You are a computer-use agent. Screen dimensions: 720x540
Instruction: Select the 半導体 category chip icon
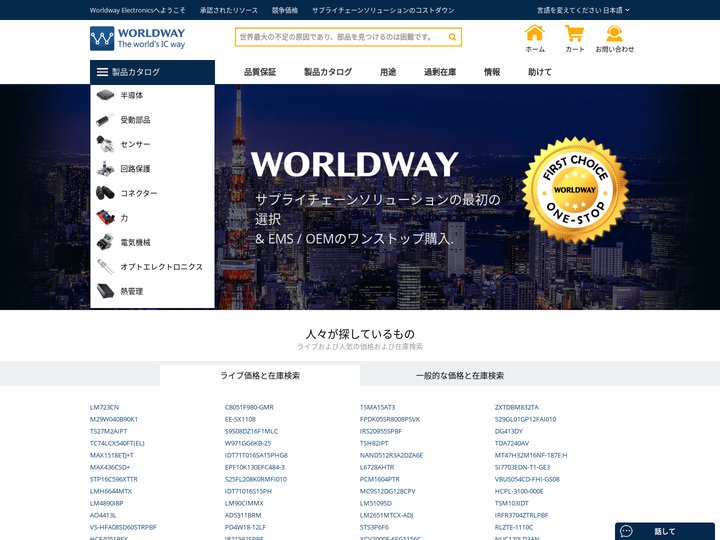[105, 95]
